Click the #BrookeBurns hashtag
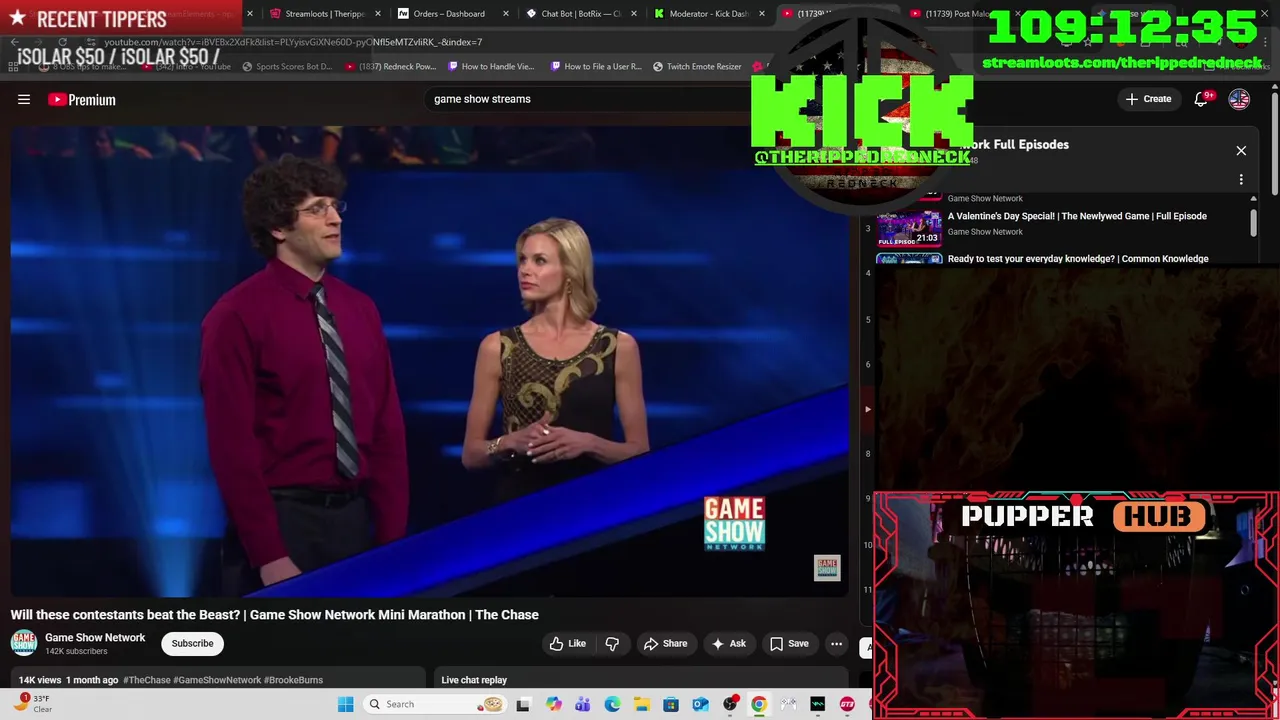1280x720 pixels. click(x=293, y=680)
